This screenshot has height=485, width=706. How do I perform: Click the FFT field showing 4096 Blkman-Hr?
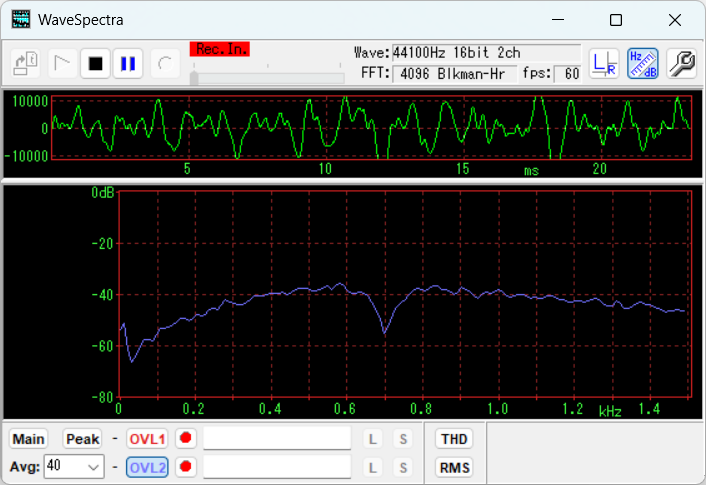coord(454,74)
